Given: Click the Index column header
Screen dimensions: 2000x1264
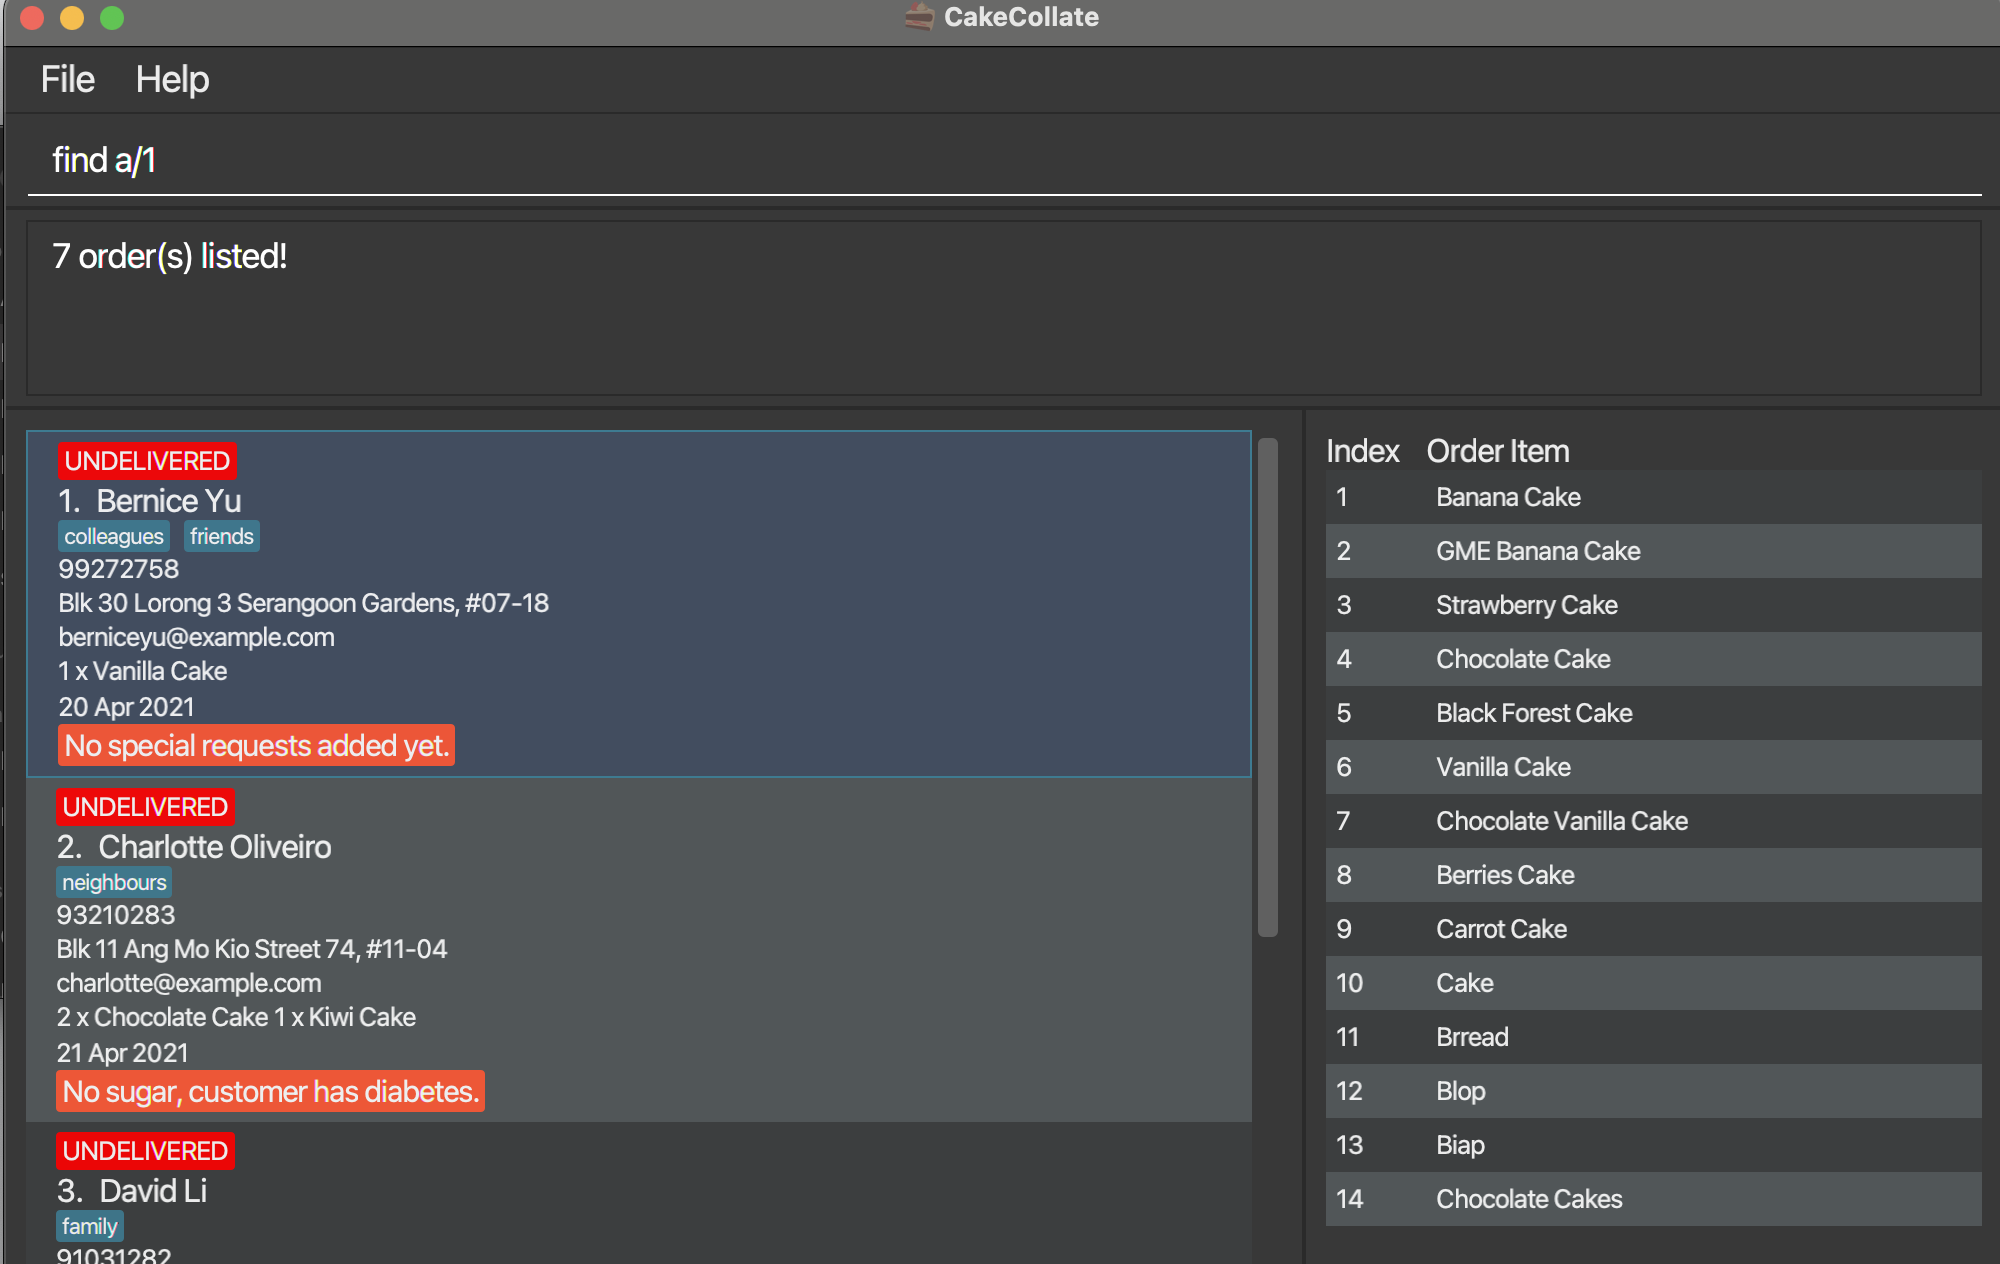Looking at the screenshot, I should [1362, 451].
